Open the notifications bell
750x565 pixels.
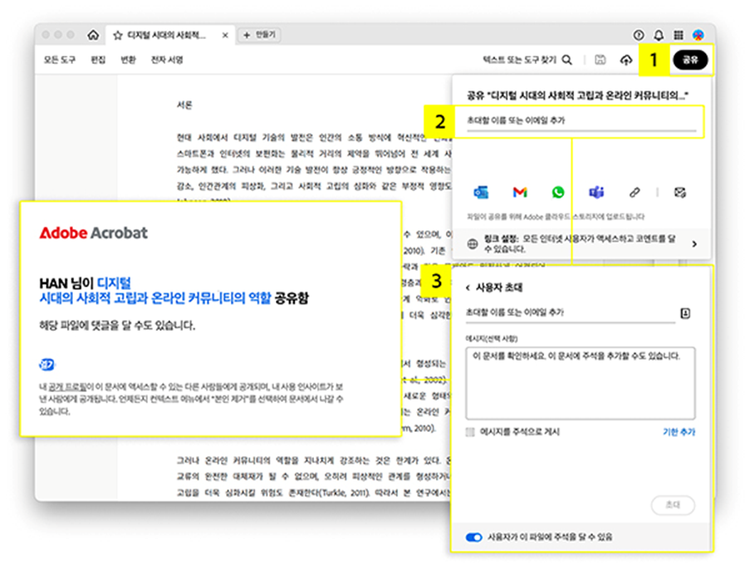tap(659, 35)
